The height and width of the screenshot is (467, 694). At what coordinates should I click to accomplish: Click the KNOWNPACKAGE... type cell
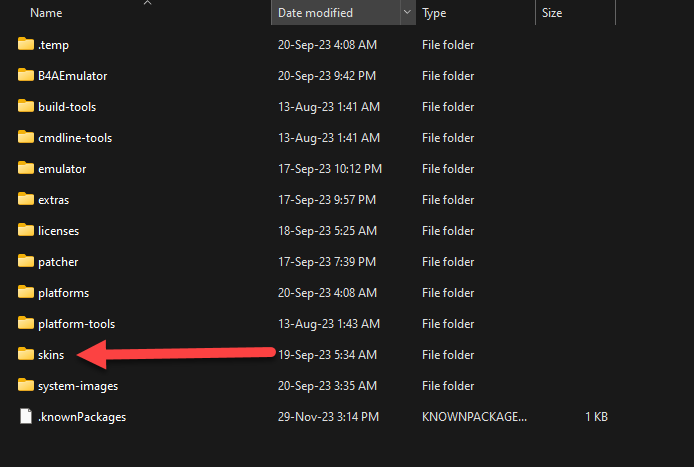pyautogui.click(x=474, y=417)
